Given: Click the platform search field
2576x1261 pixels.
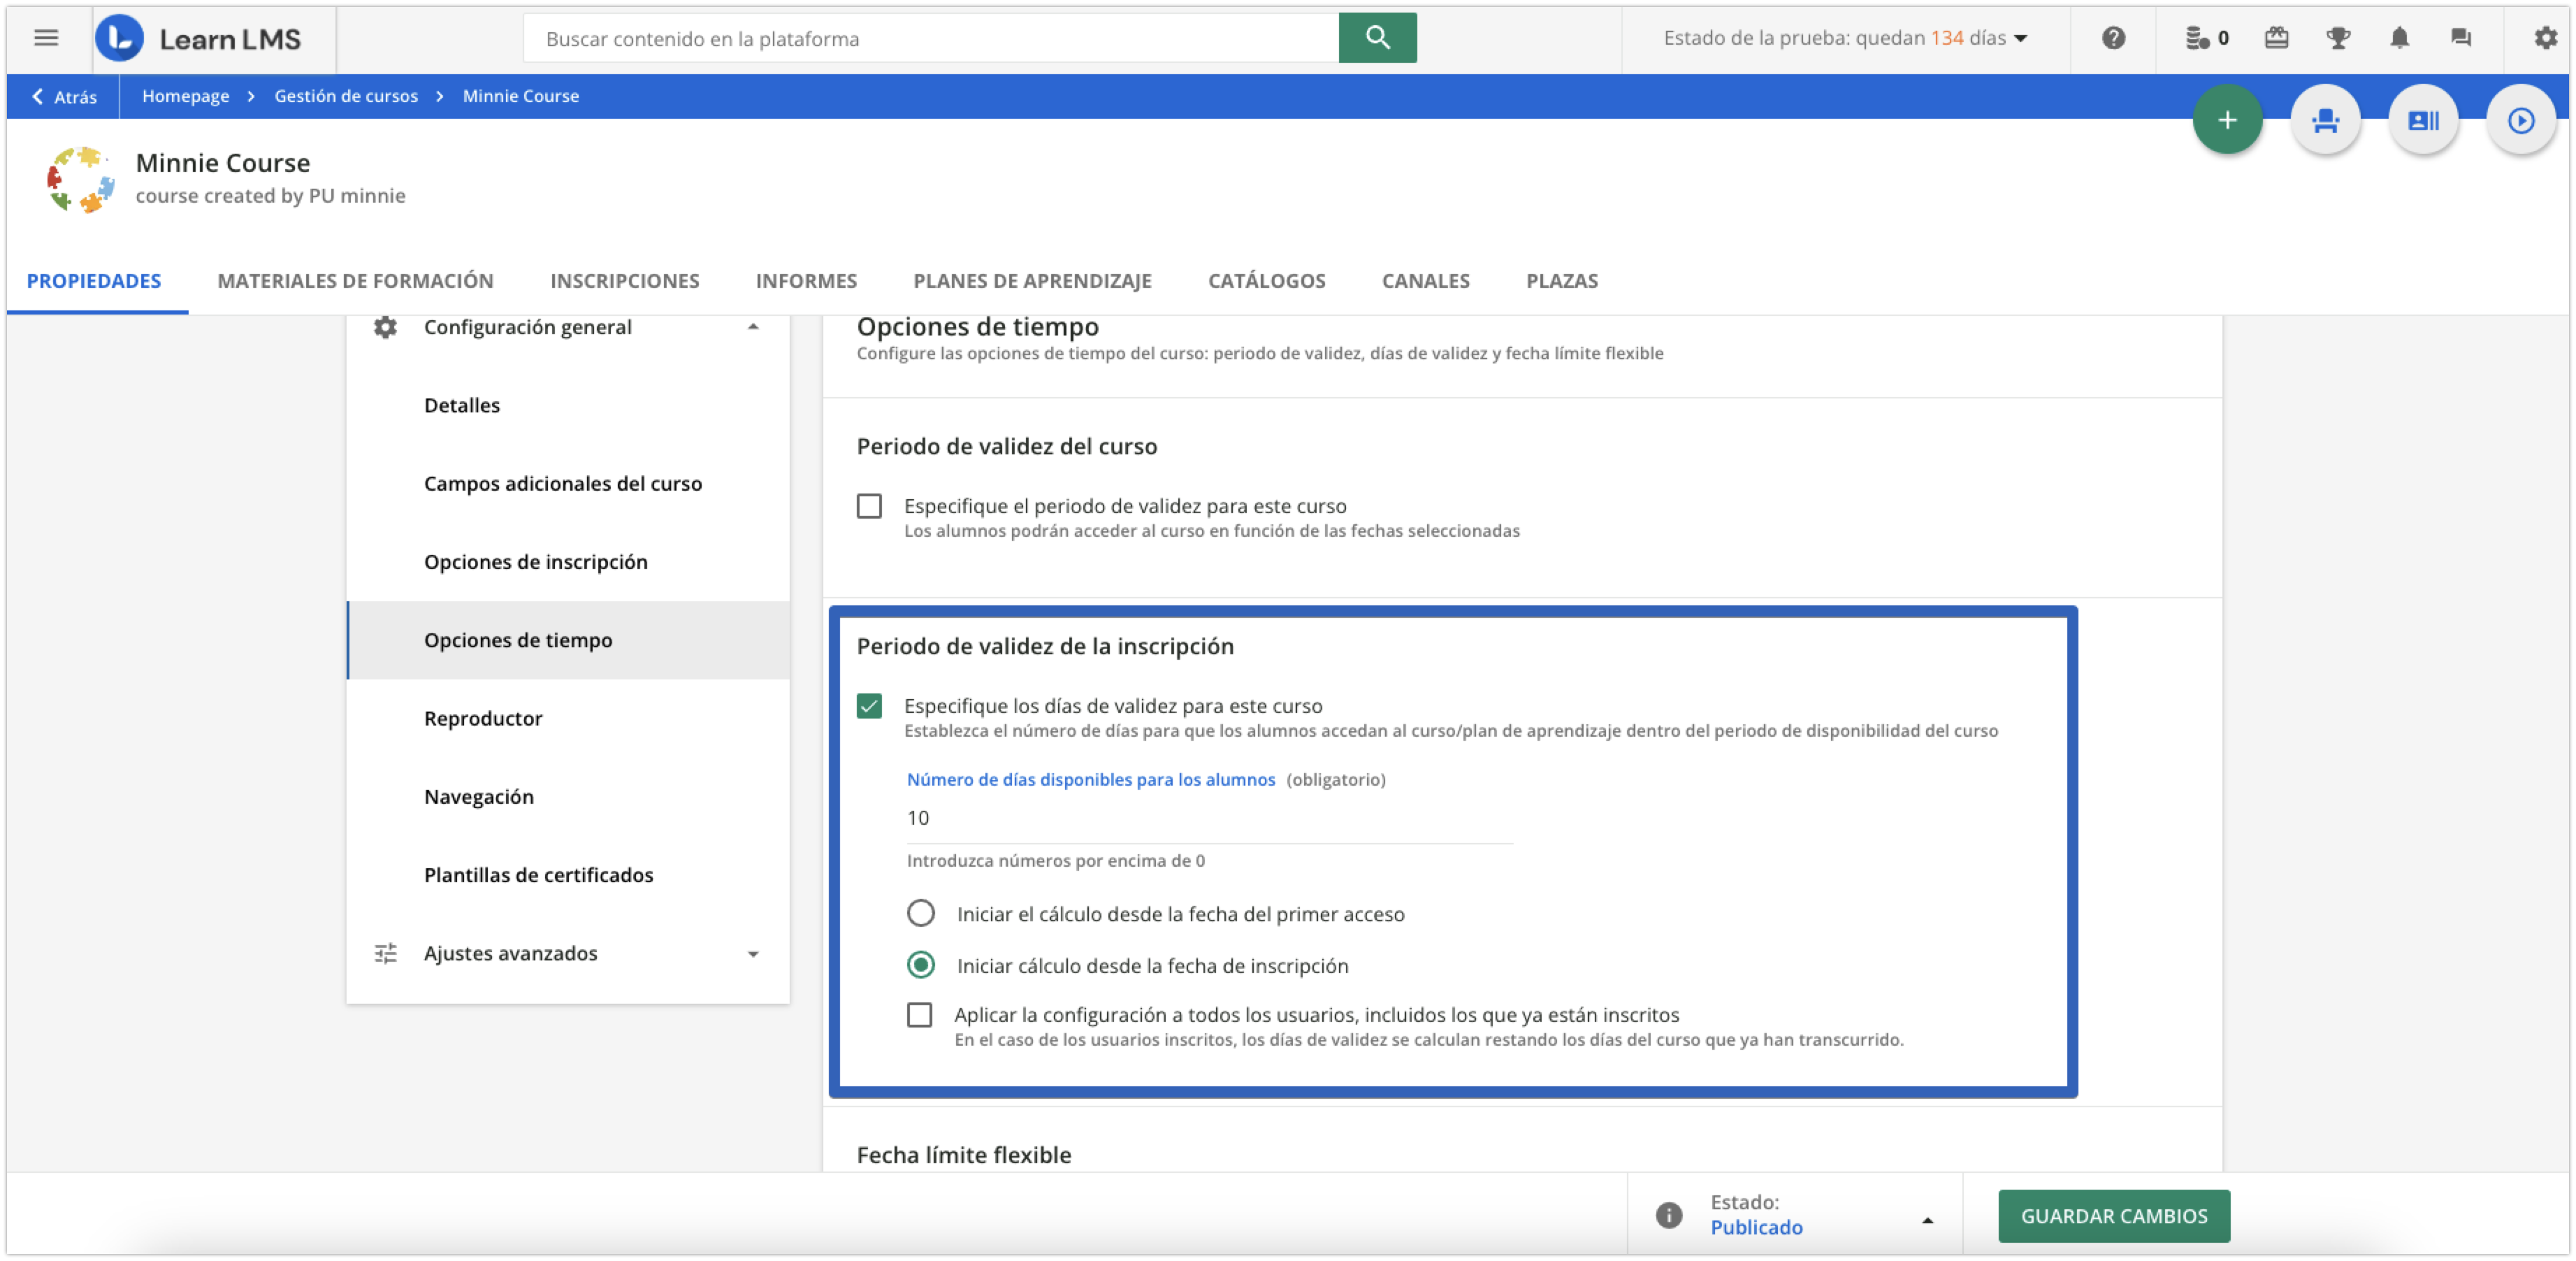Looking at the screenshot, I should coord(931,38).
